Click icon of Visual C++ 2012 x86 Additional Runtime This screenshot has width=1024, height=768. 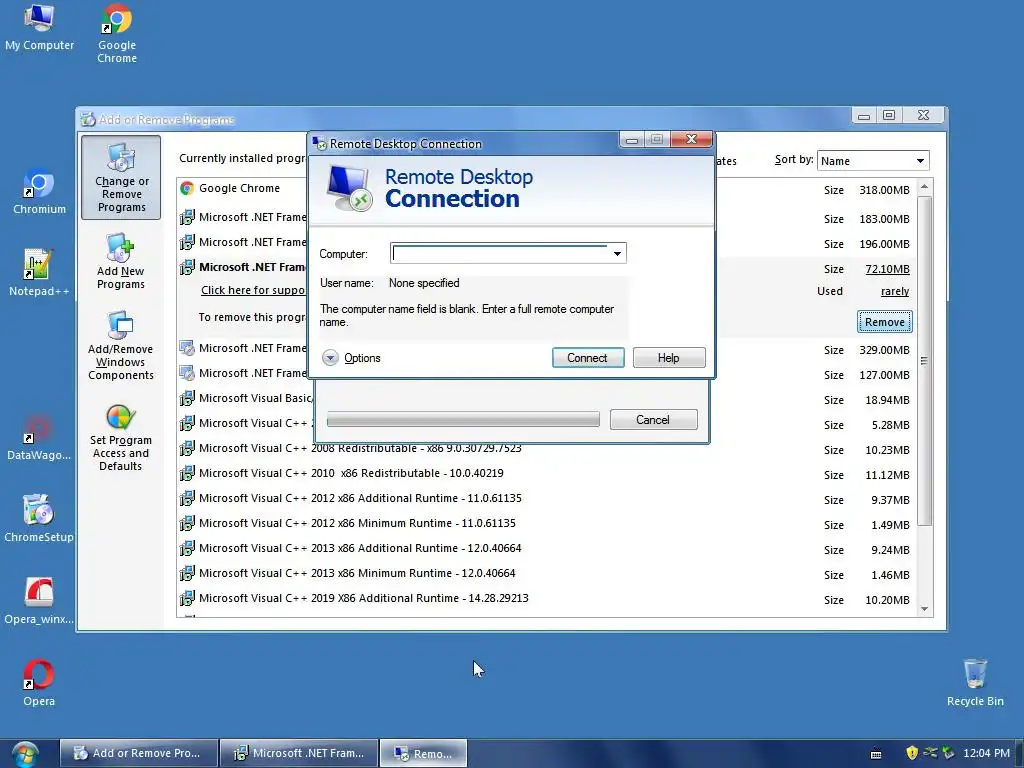tap(187, 498)
